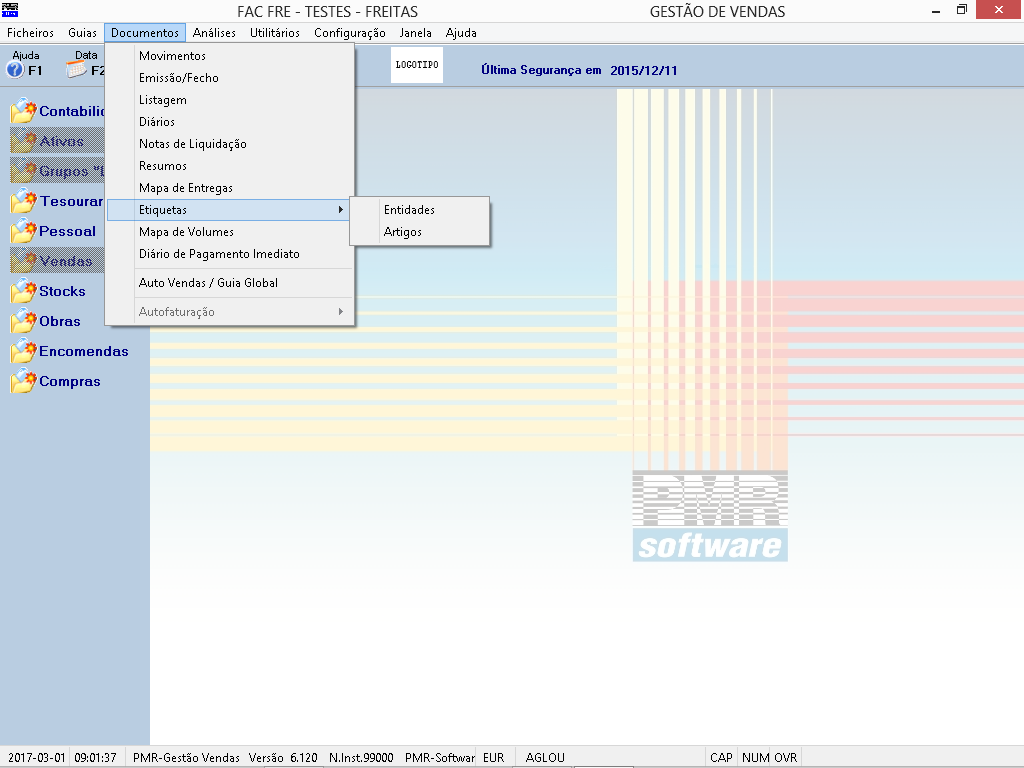Screen dimensions: 1024x768
Task: Open the Compras folder icon
Action: 23,382
